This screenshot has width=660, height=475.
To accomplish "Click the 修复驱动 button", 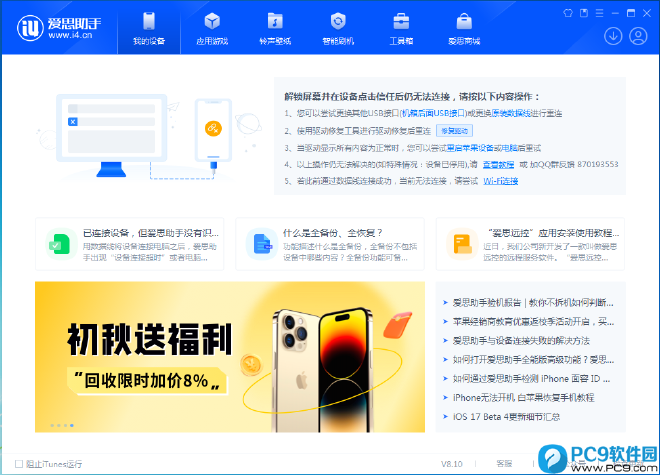I will (x=454, y=131).
